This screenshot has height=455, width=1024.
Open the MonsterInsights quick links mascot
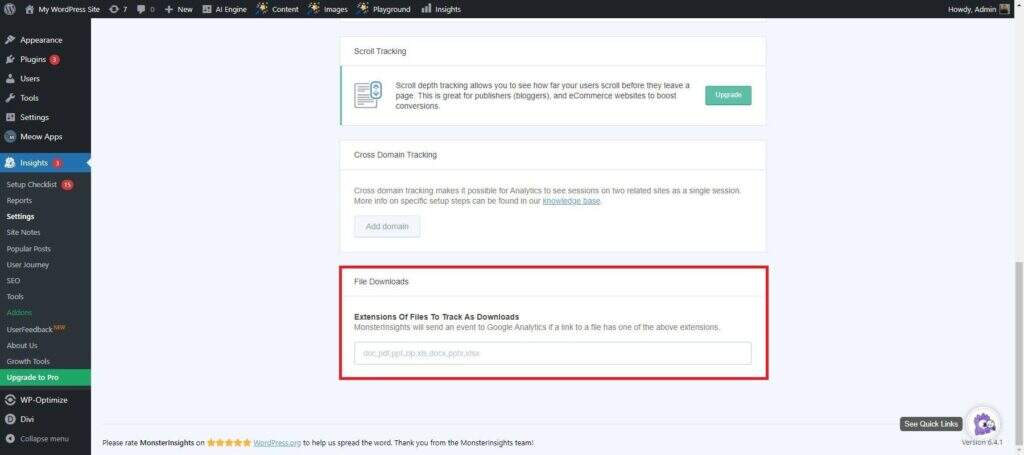(984, 424)
